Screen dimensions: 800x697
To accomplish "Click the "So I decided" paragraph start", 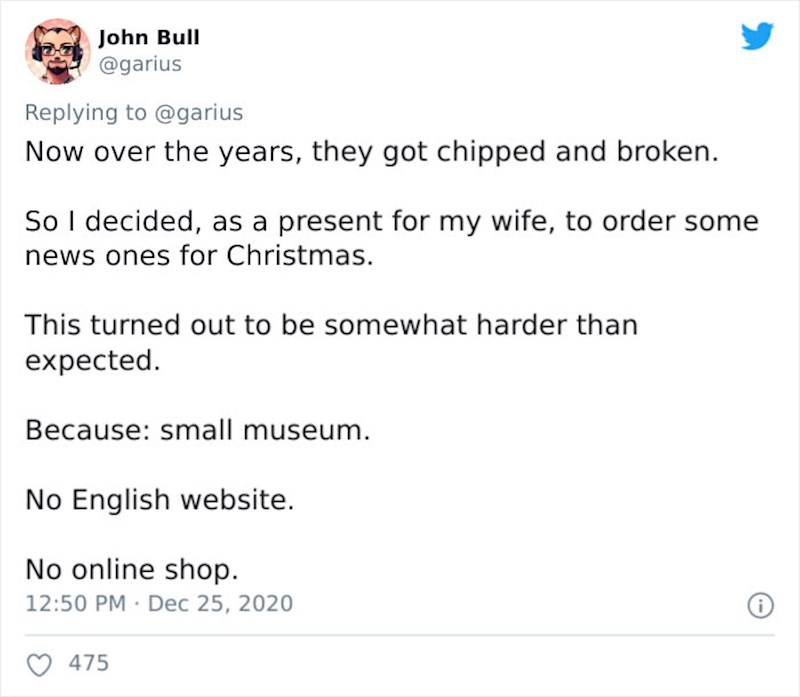I will point(87,221).
